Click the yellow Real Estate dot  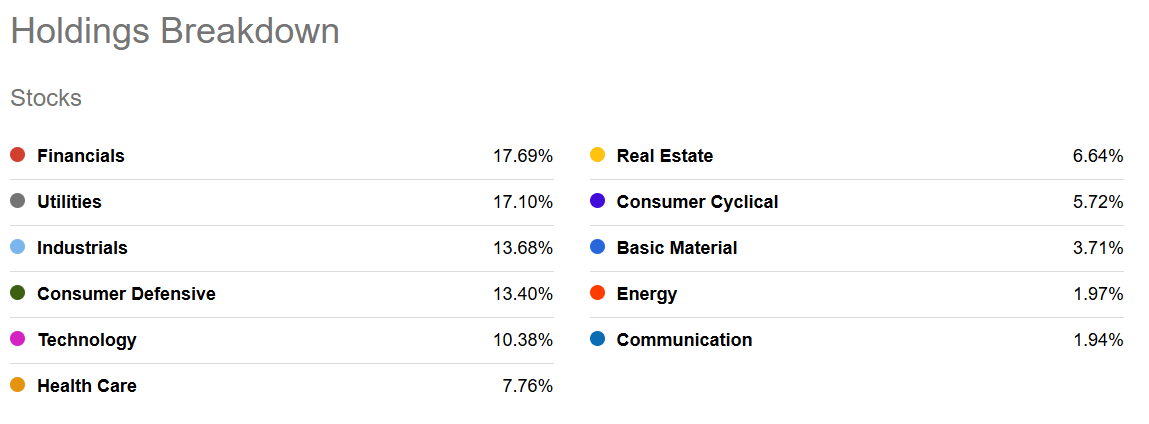point(597,155)
